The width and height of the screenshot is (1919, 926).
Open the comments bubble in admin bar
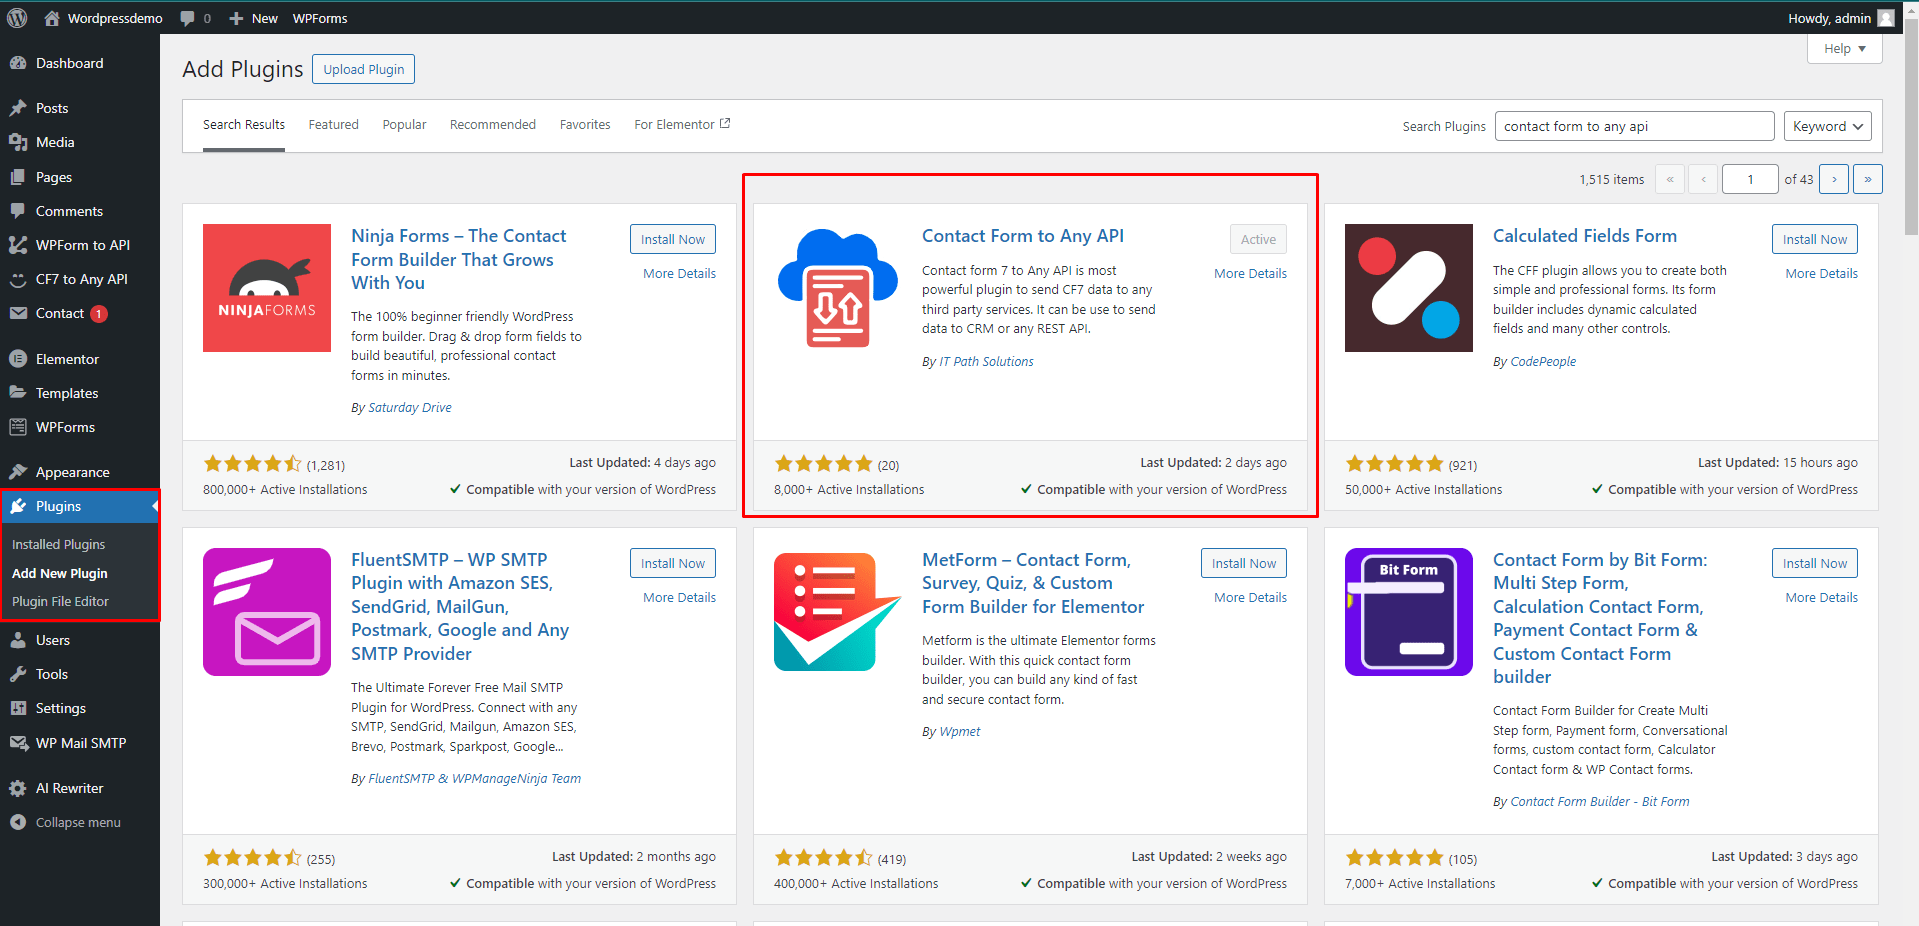195,18
